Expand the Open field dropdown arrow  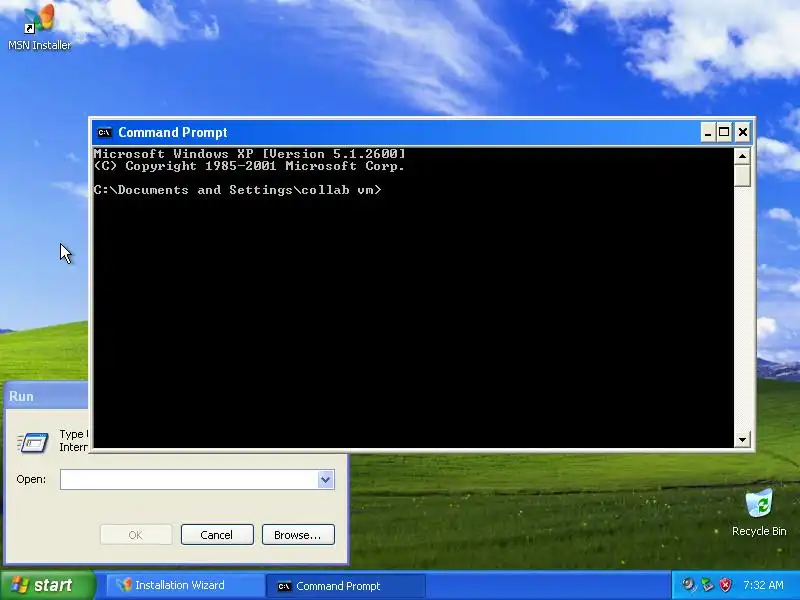coord(326,480)
